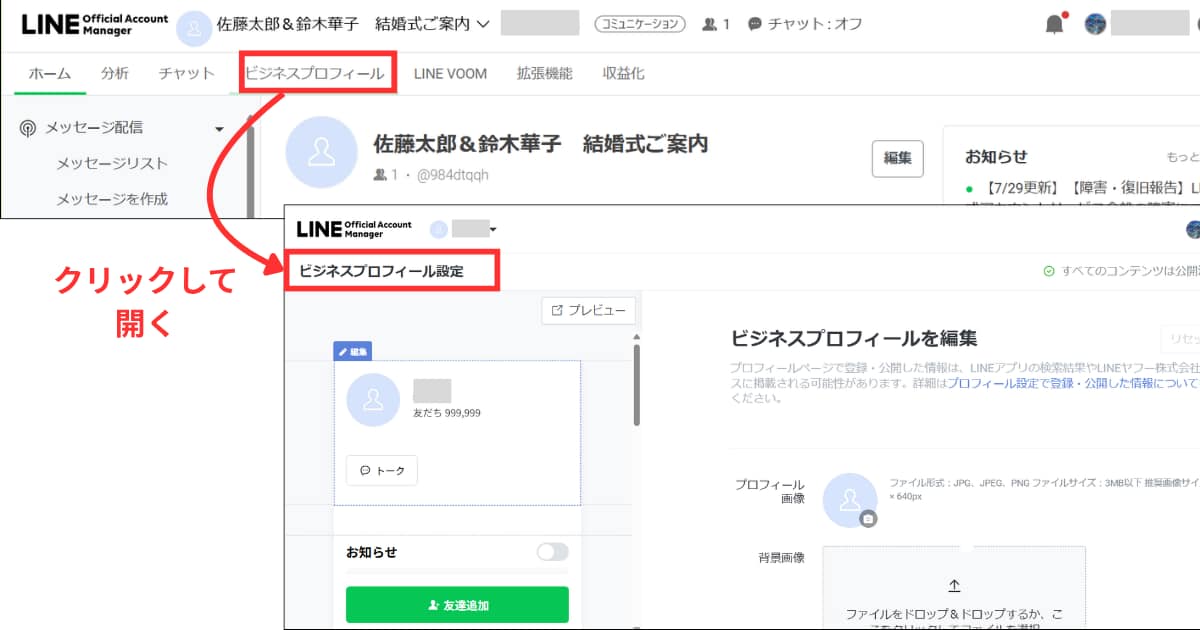Open the 収益化 tab

pyautogui.click(x=623, y=73)
